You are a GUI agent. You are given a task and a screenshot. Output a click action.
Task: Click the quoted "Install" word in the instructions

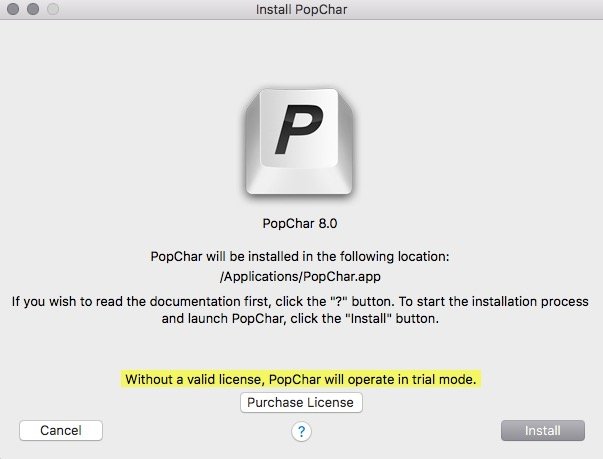(368, 318)
